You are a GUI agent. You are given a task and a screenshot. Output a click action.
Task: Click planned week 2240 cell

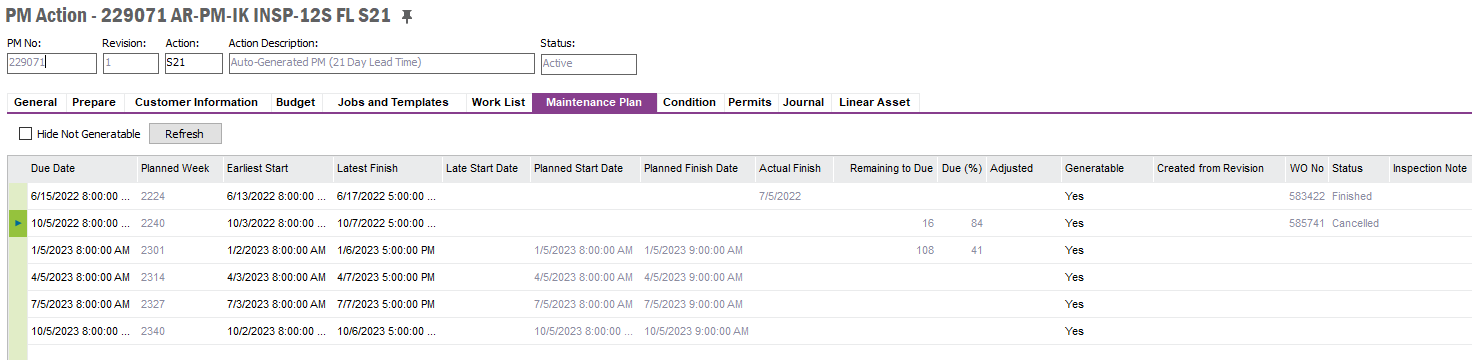tap(180, 223)
